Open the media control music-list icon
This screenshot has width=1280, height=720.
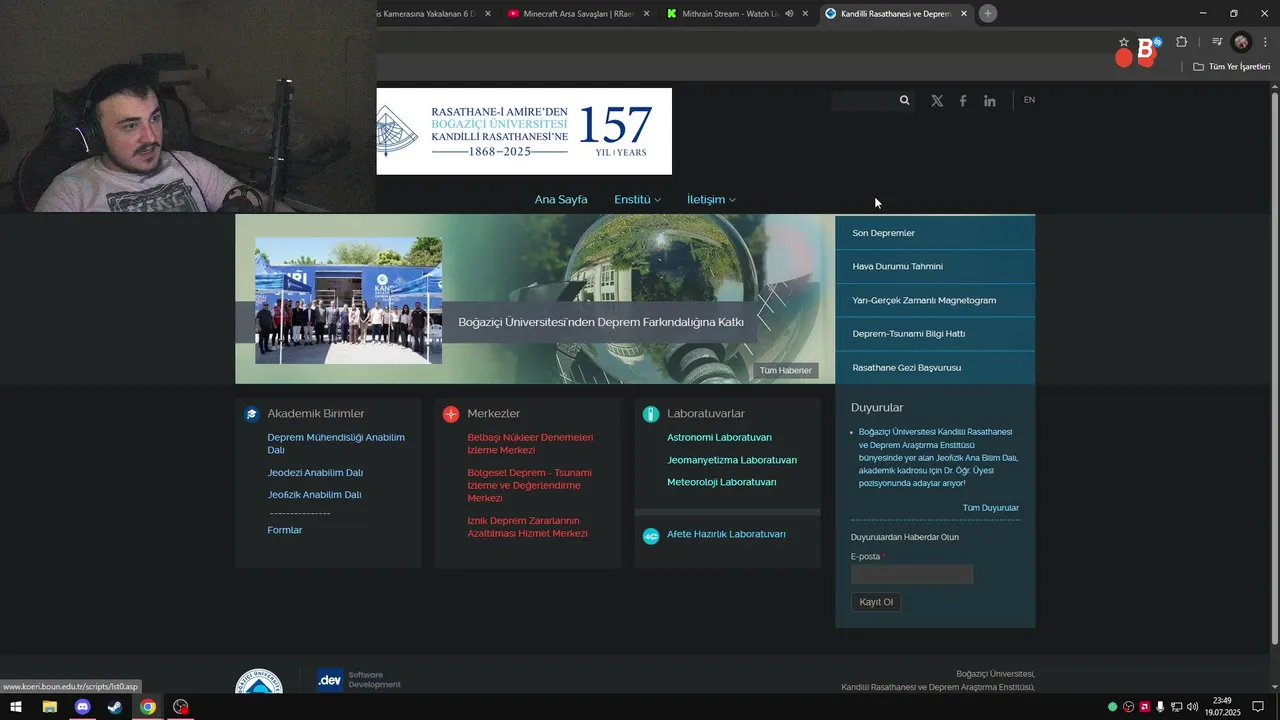coord(1217,42)
